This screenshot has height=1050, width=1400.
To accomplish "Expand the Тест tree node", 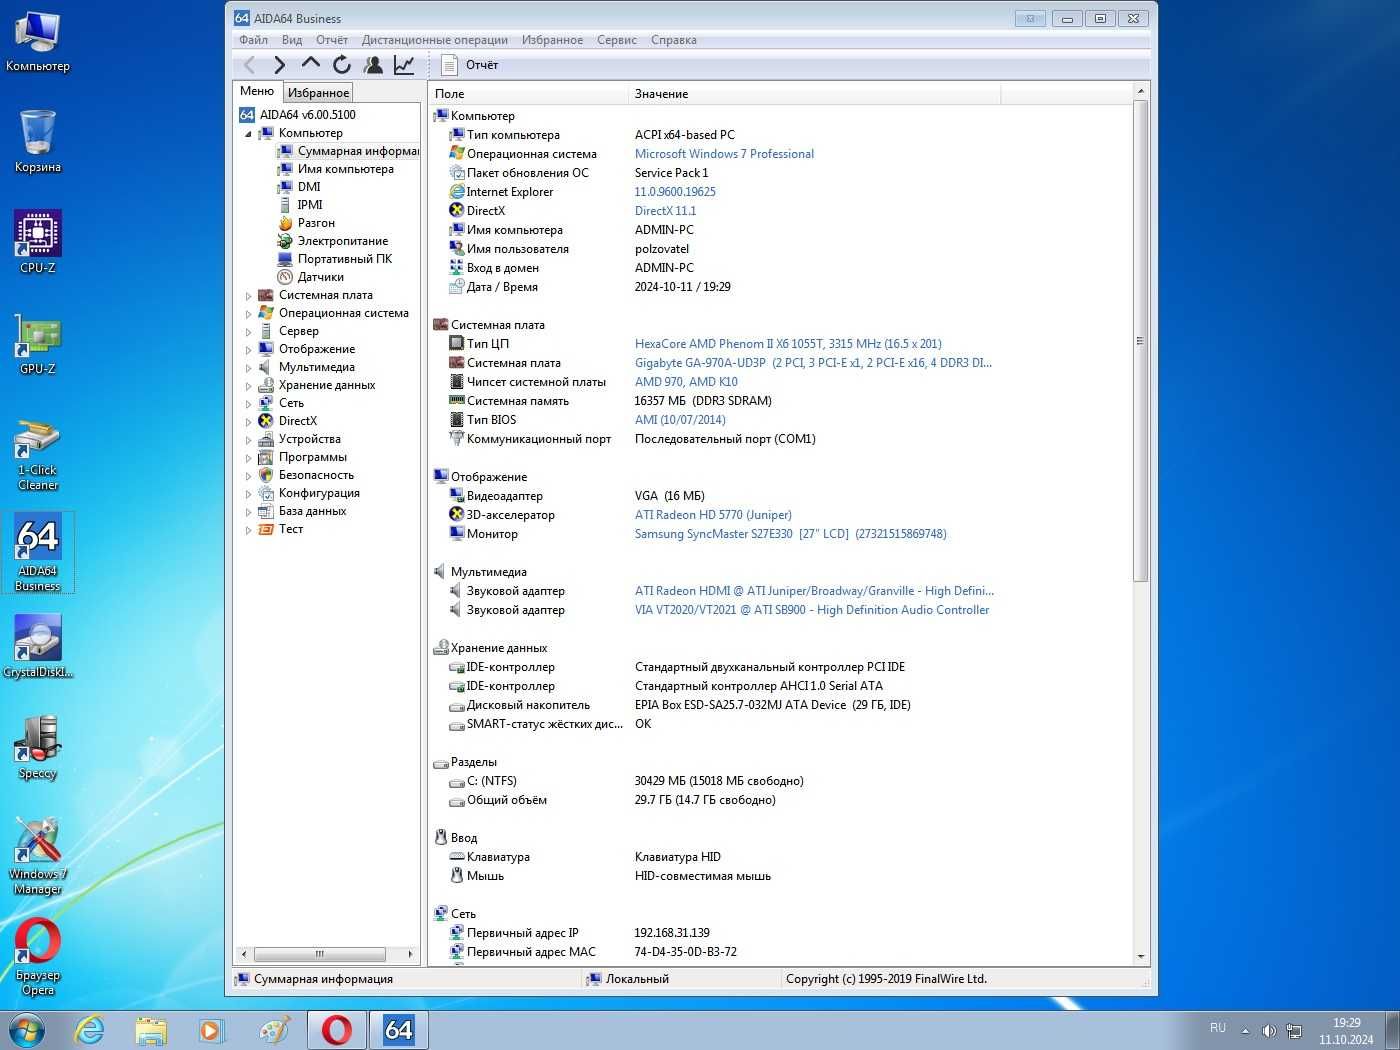I will (x=248, y=529).
